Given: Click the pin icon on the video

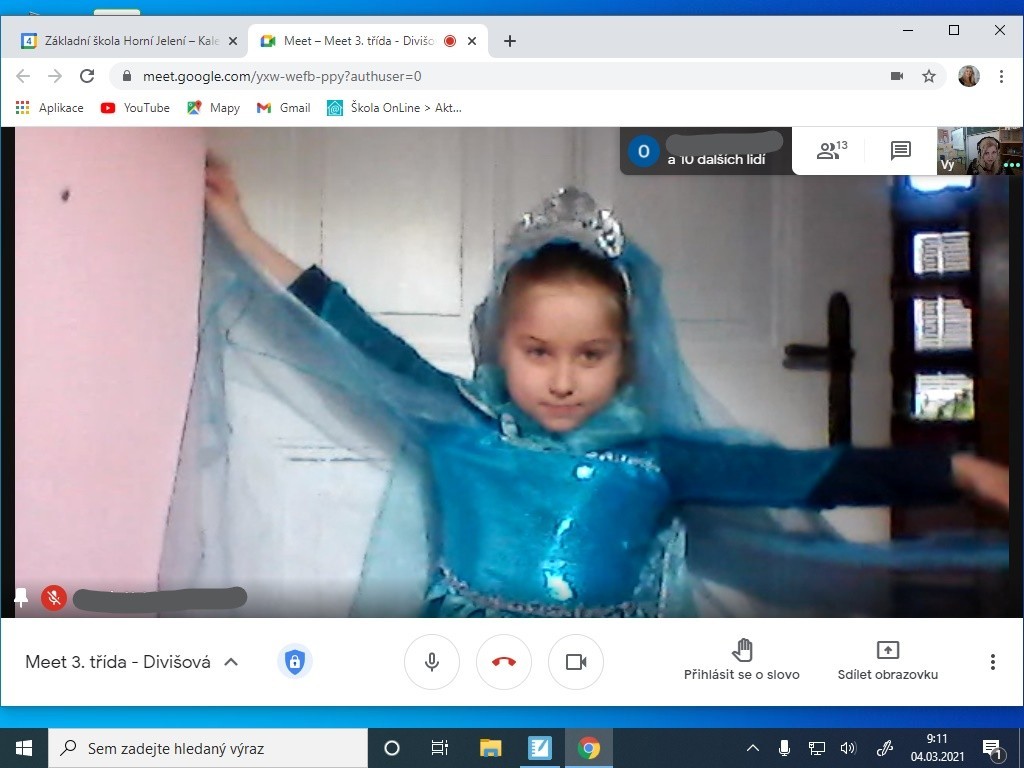Looking at the screenshot, I should [21, 598].
